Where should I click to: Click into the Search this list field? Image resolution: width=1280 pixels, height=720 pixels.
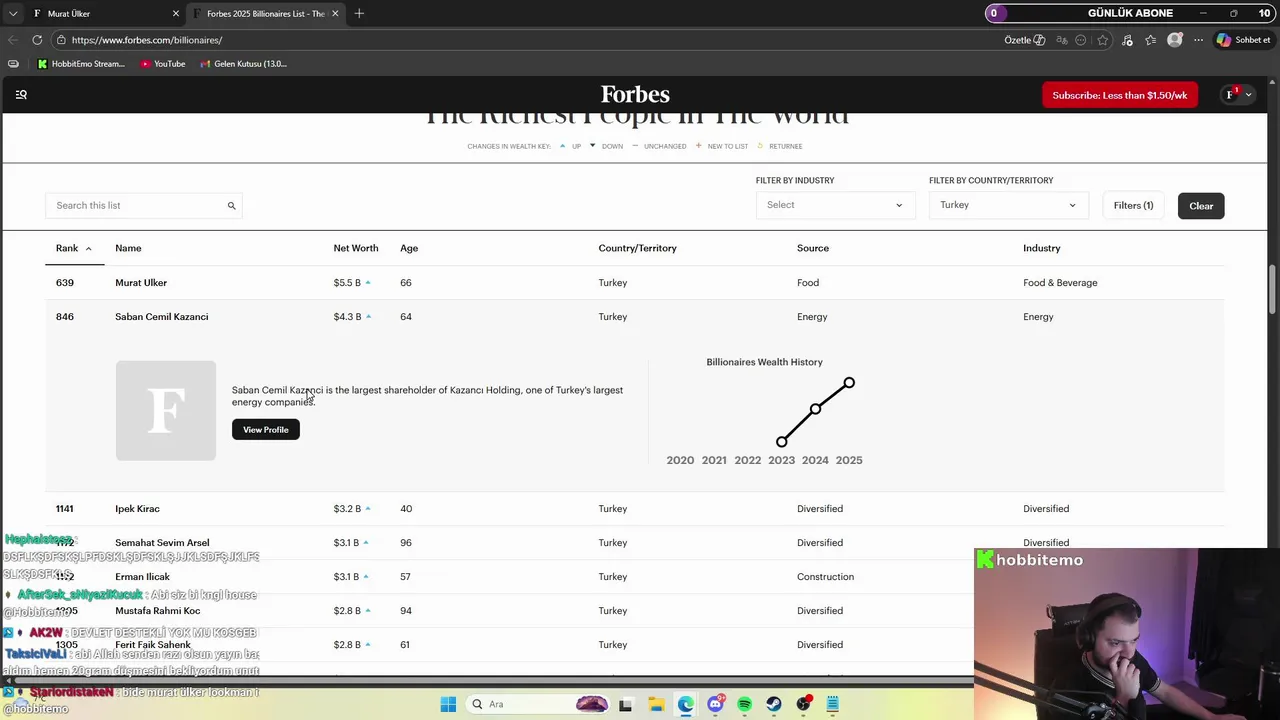coord(144,206)
